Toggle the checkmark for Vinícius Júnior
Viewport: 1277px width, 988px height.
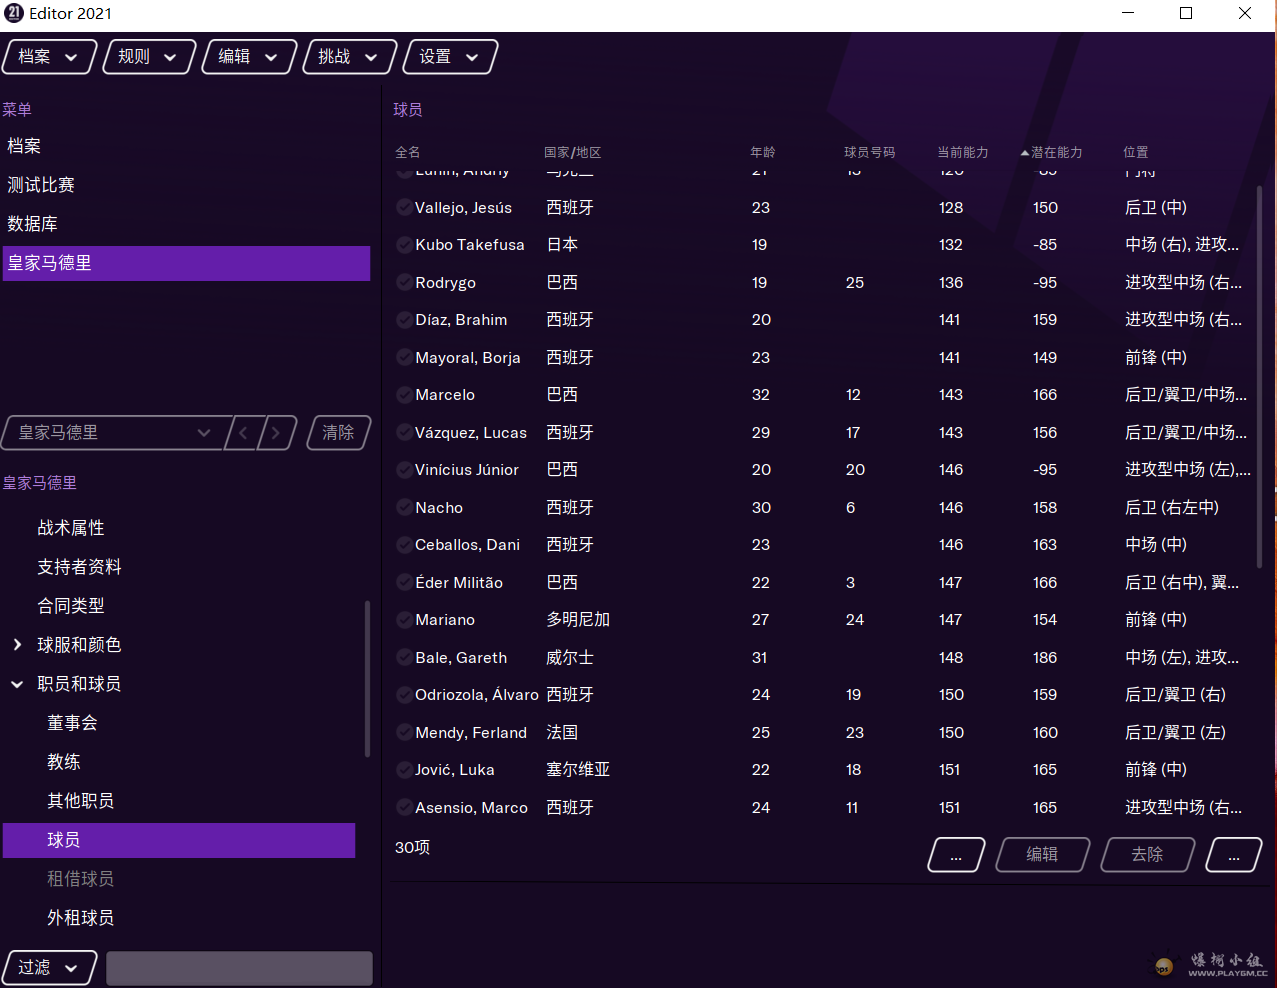coord(404,470)
